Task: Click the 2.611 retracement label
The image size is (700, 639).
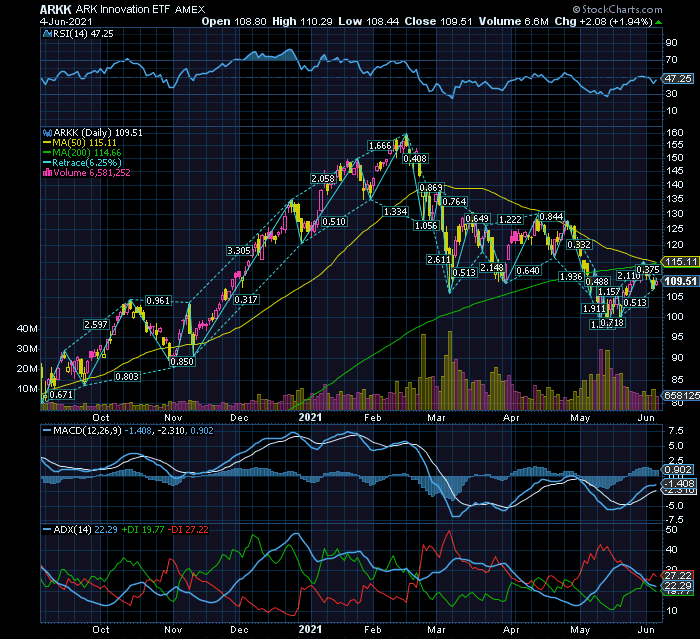Action: [x=439, y=259]
